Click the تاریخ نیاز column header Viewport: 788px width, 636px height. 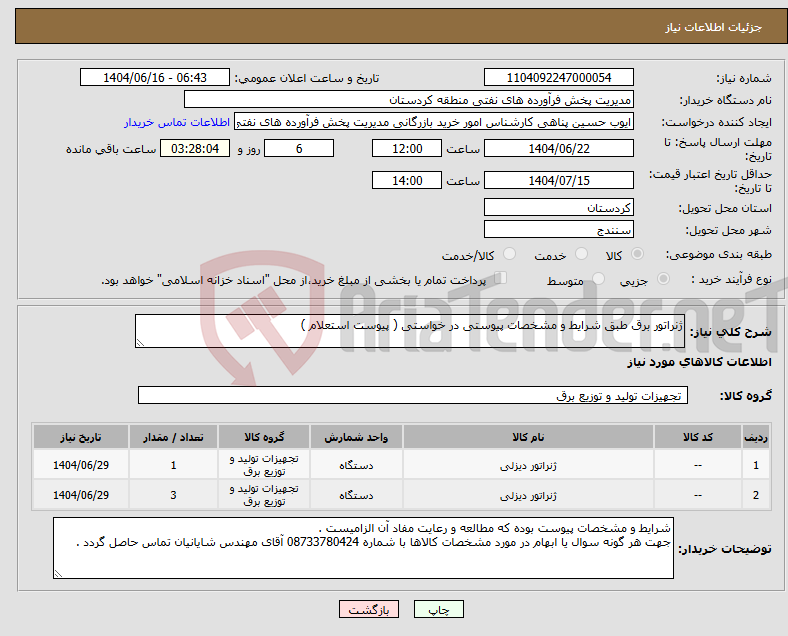click(81, 437)
